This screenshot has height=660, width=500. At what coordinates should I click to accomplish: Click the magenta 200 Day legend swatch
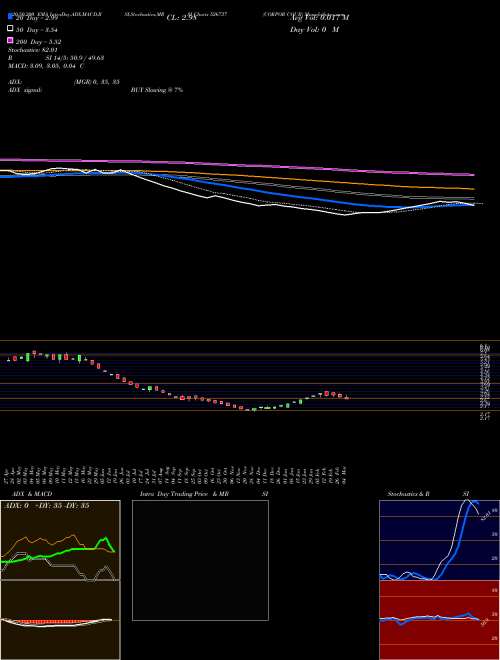10,40
